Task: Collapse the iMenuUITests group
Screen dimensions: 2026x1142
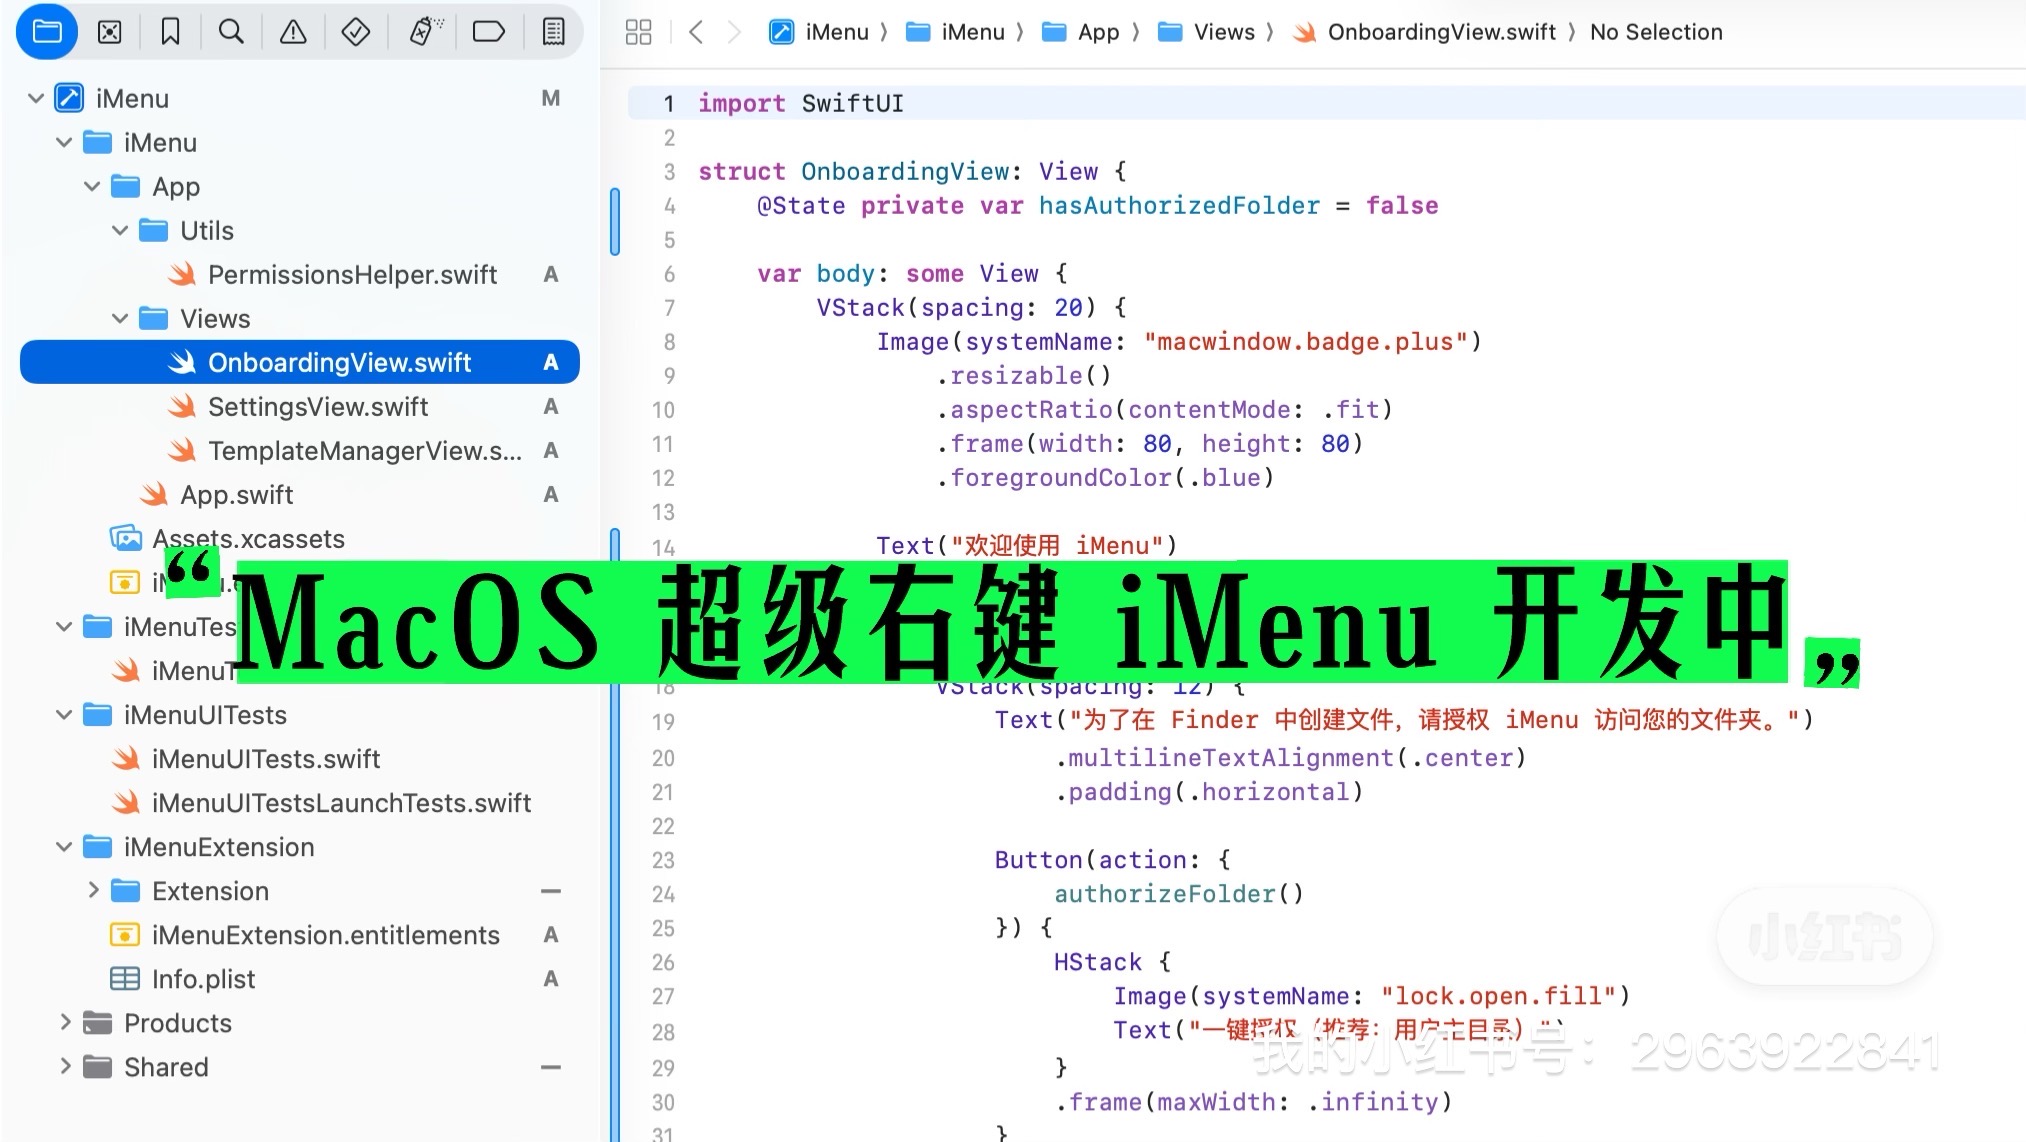Action: click(64, 715)
